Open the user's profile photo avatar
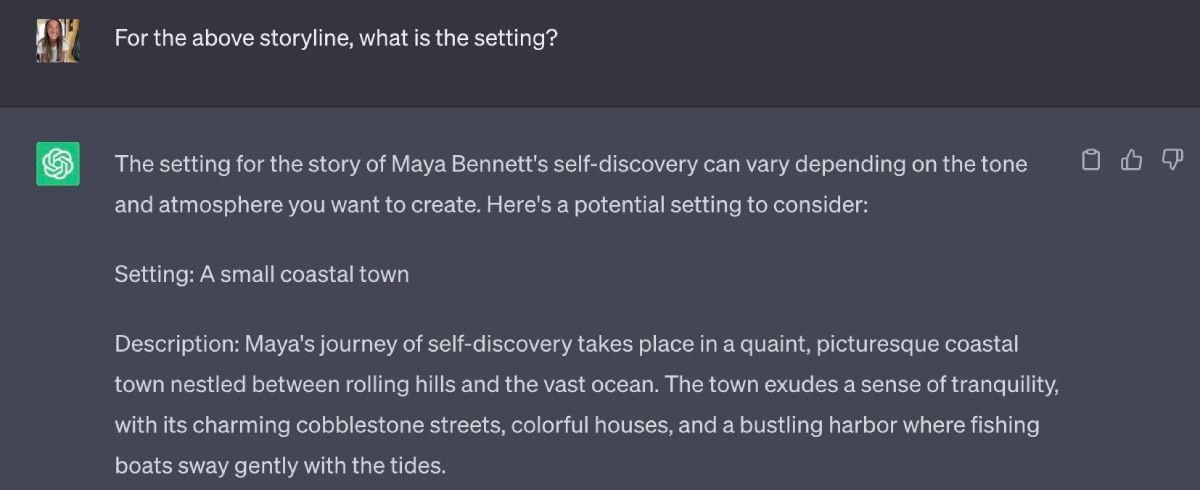 tap(58, 41)
